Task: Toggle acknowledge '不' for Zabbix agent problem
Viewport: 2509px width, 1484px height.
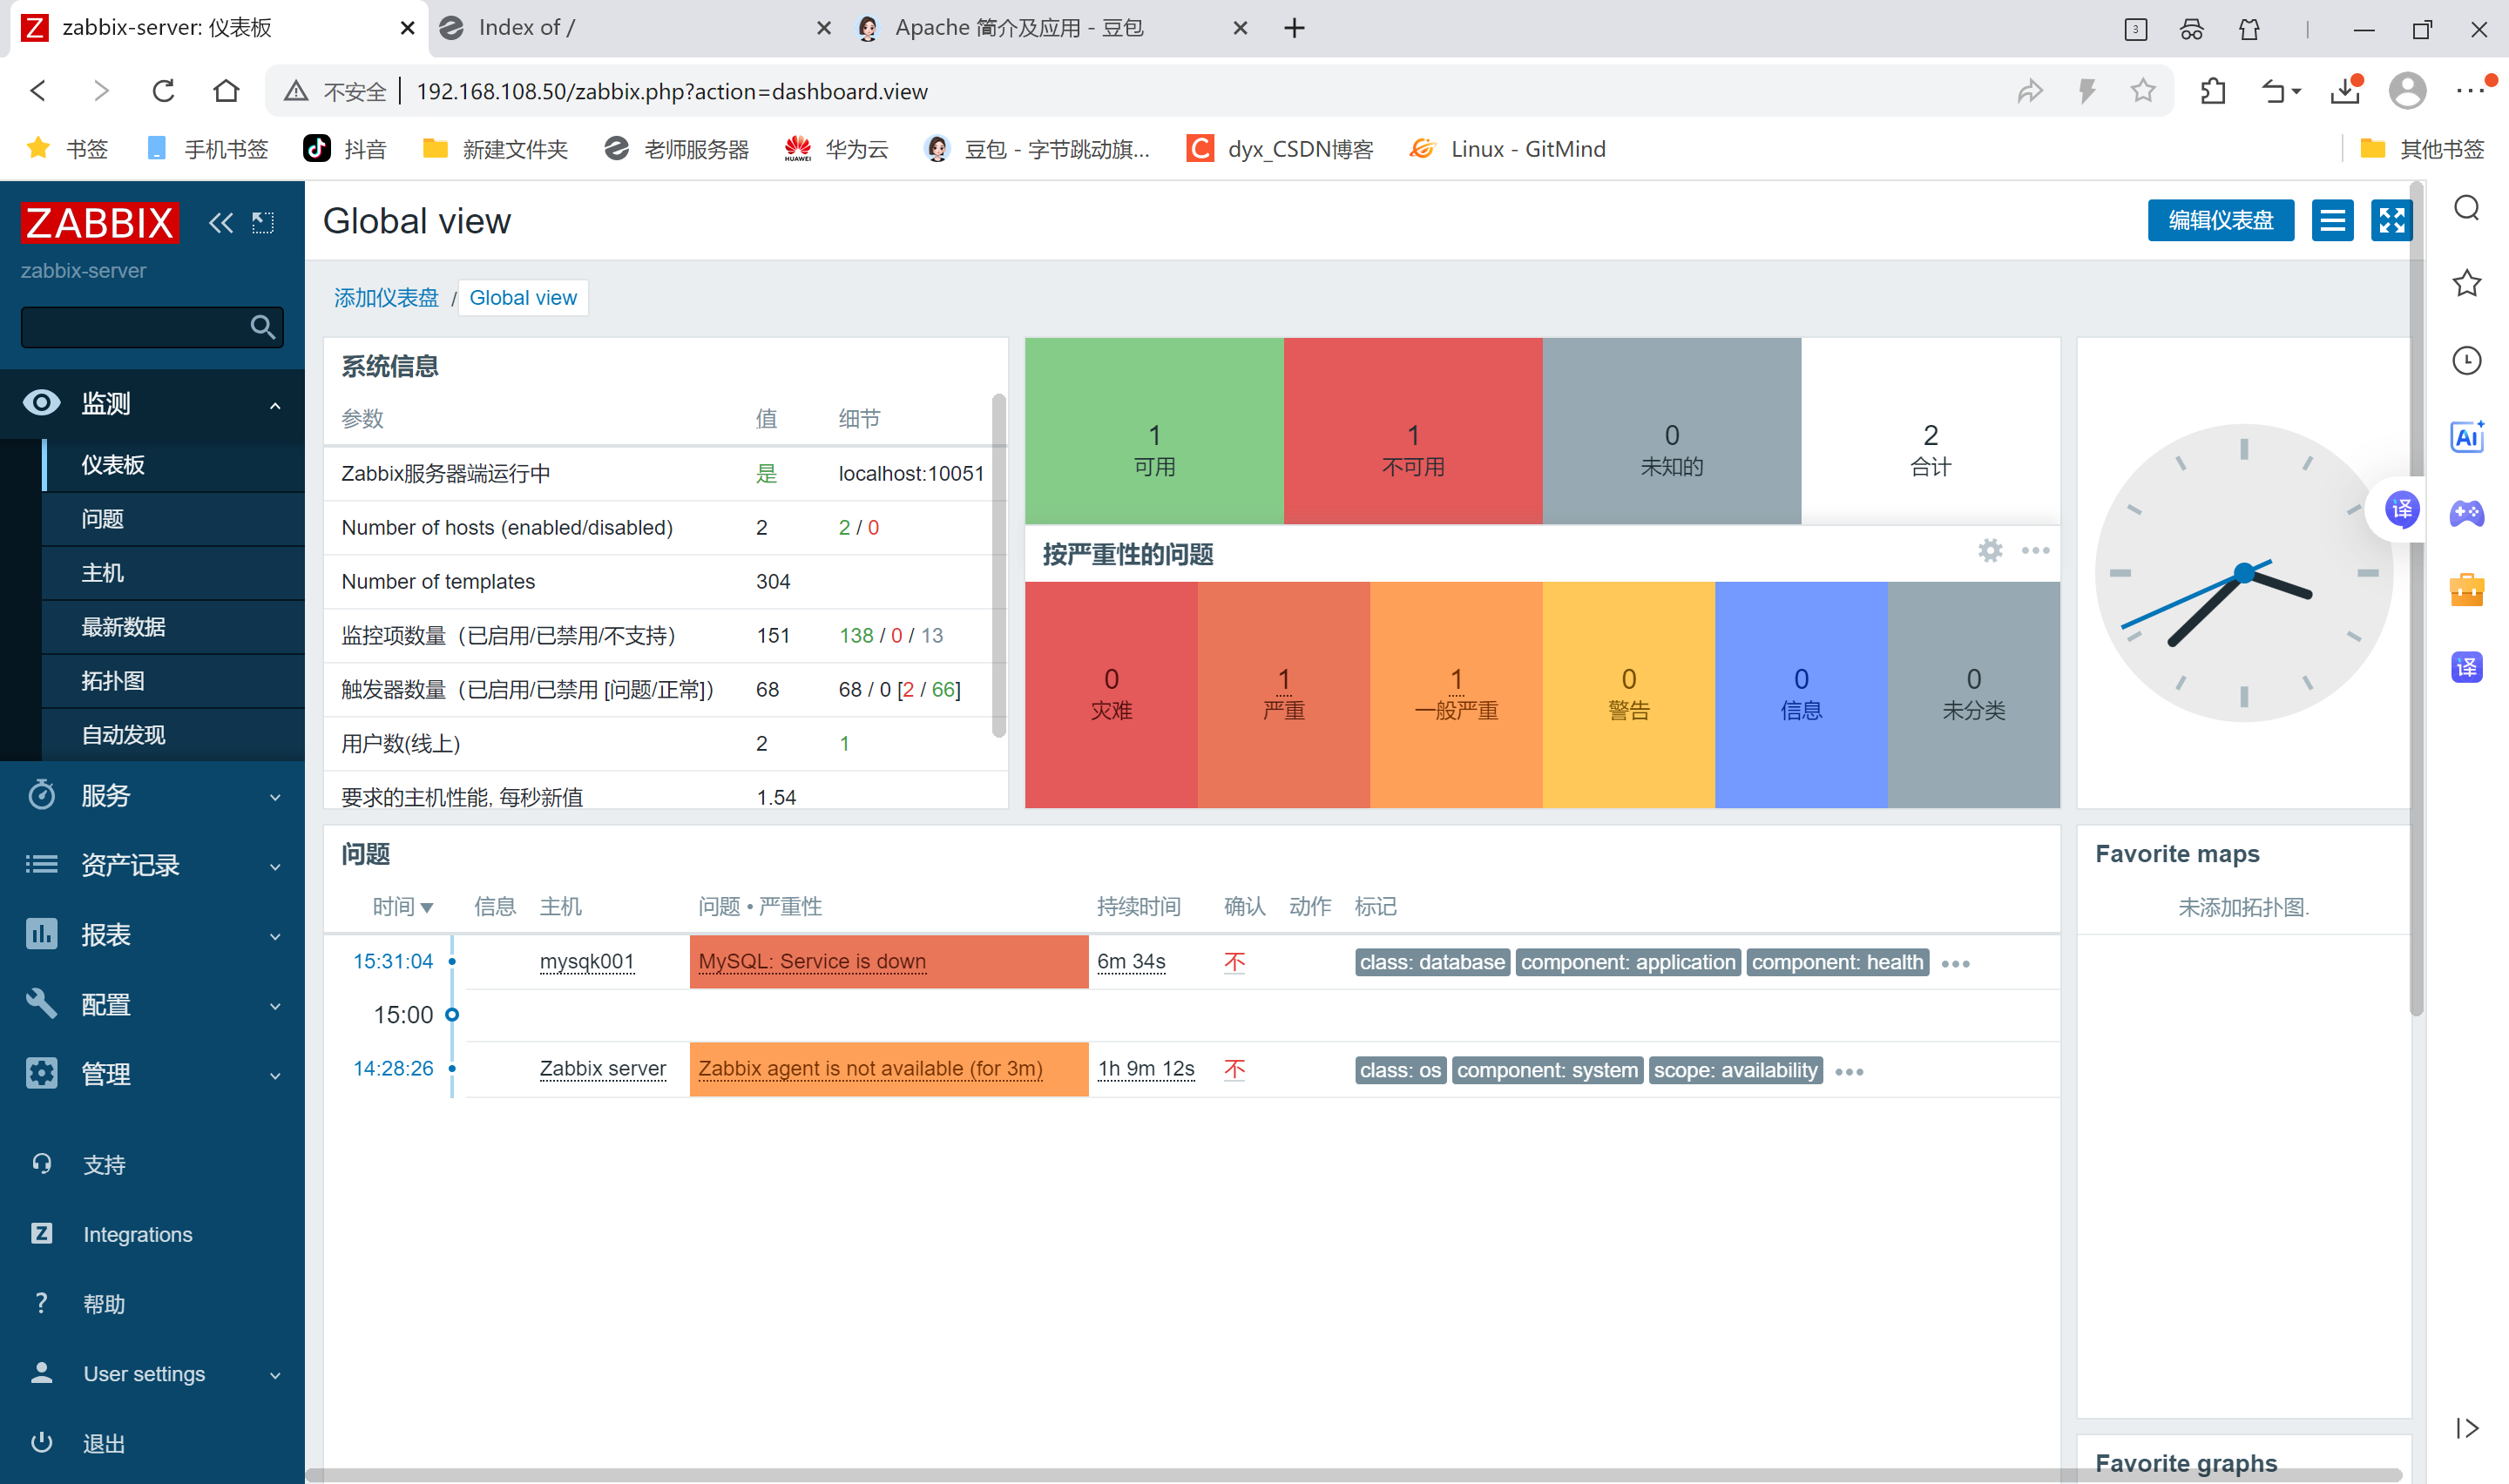Action: [x=1234, y=1069]
